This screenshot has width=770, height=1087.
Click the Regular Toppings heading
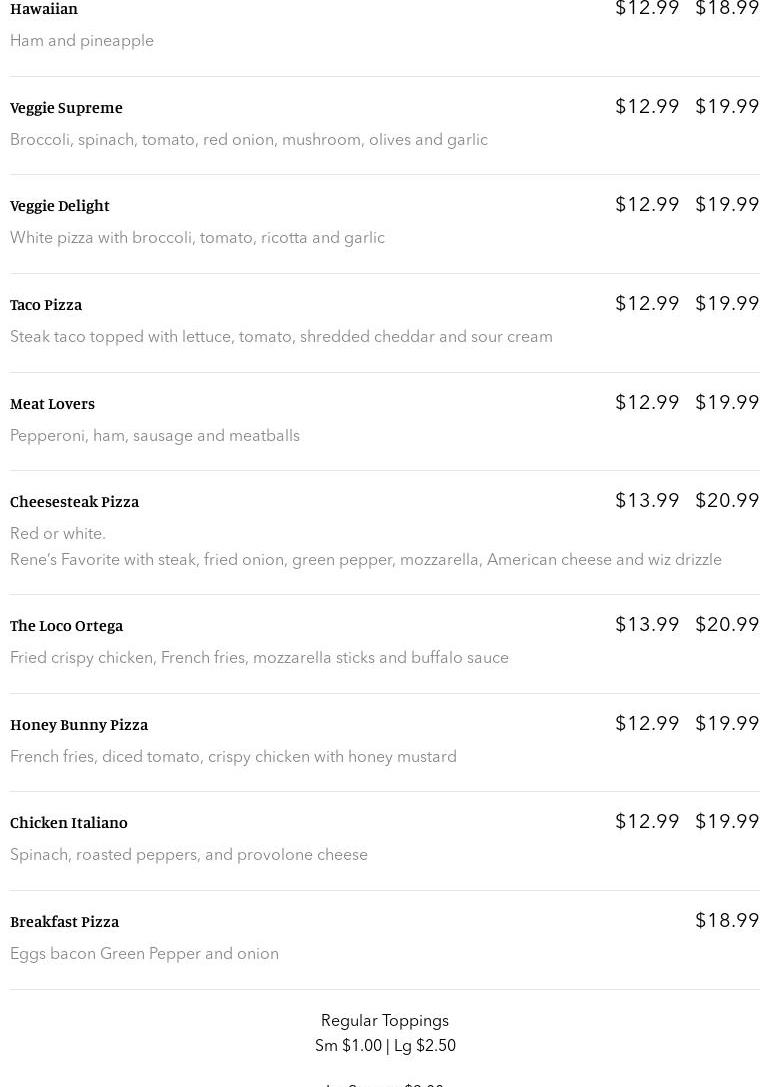pyautogui.click(x=385, y=1020)
